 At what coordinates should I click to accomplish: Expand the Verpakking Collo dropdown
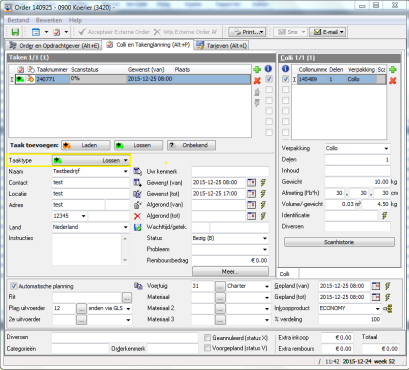386,148
